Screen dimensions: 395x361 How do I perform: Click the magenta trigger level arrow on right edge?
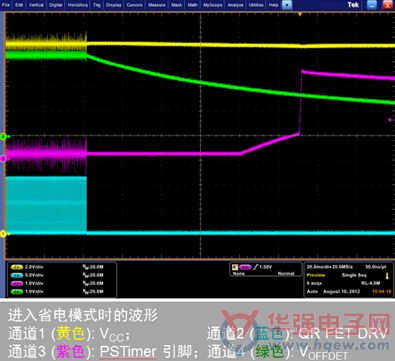tap(390, 120)
